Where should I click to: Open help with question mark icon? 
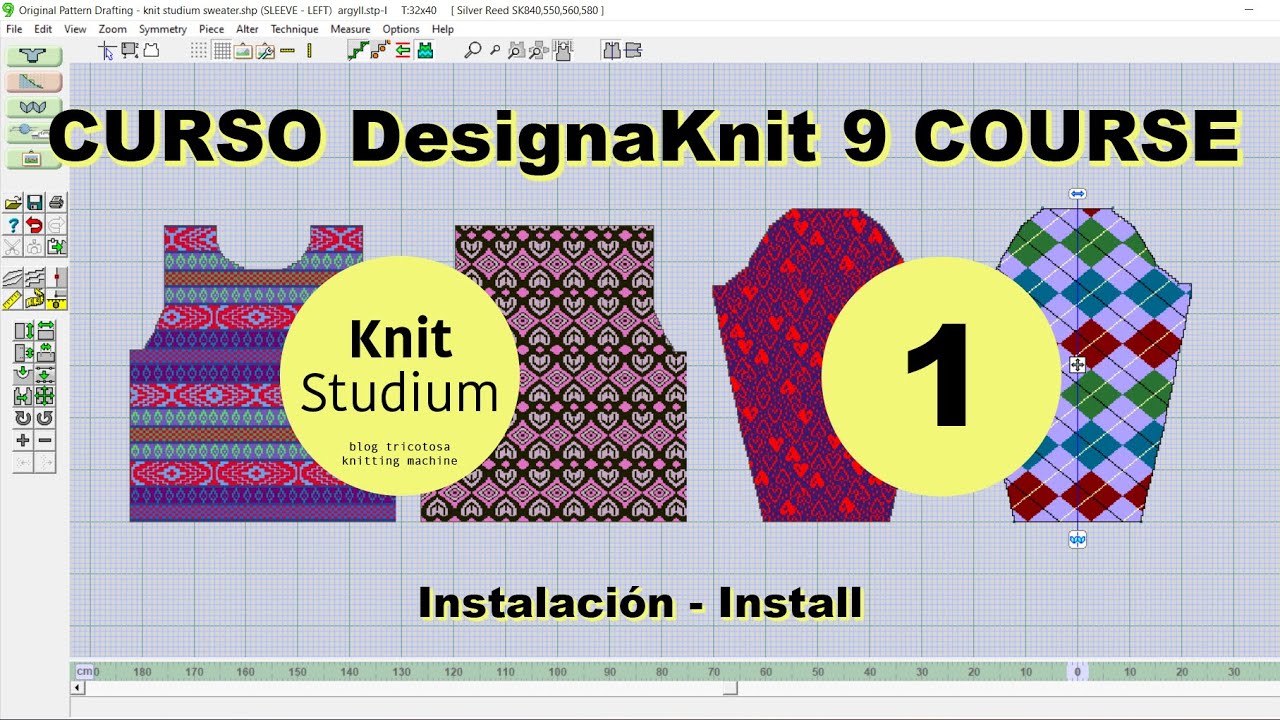pos(13,224)
